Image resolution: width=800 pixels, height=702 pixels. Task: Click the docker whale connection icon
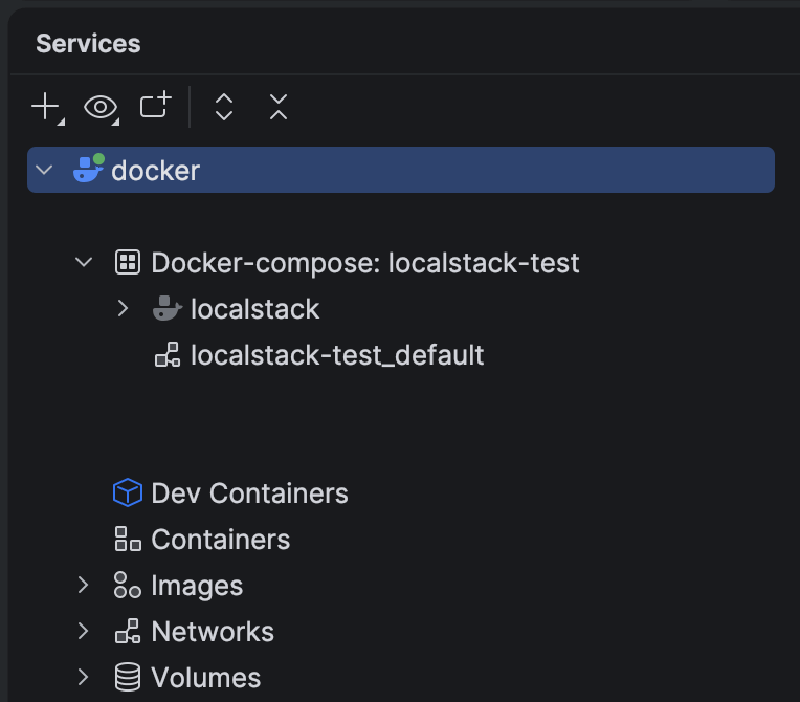tap(88, 169)
